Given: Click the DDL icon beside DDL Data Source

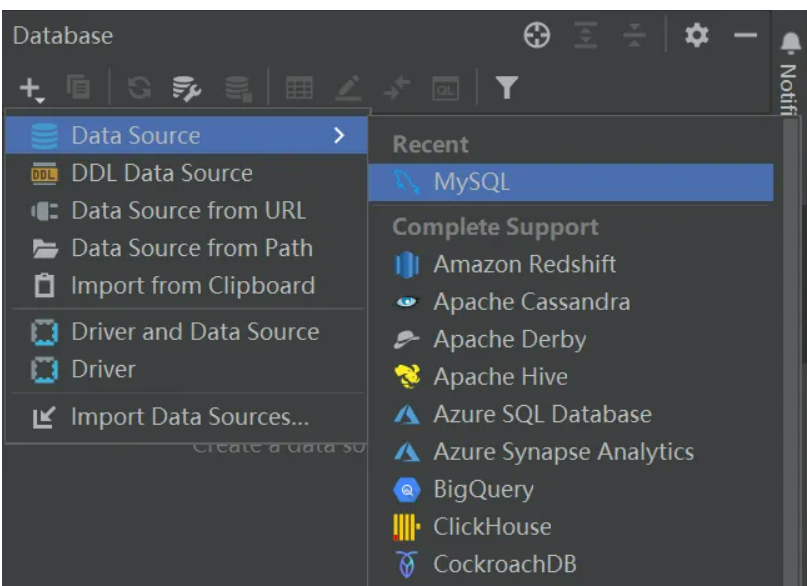Looking at the screenshot, I should (x=44, y=174).
